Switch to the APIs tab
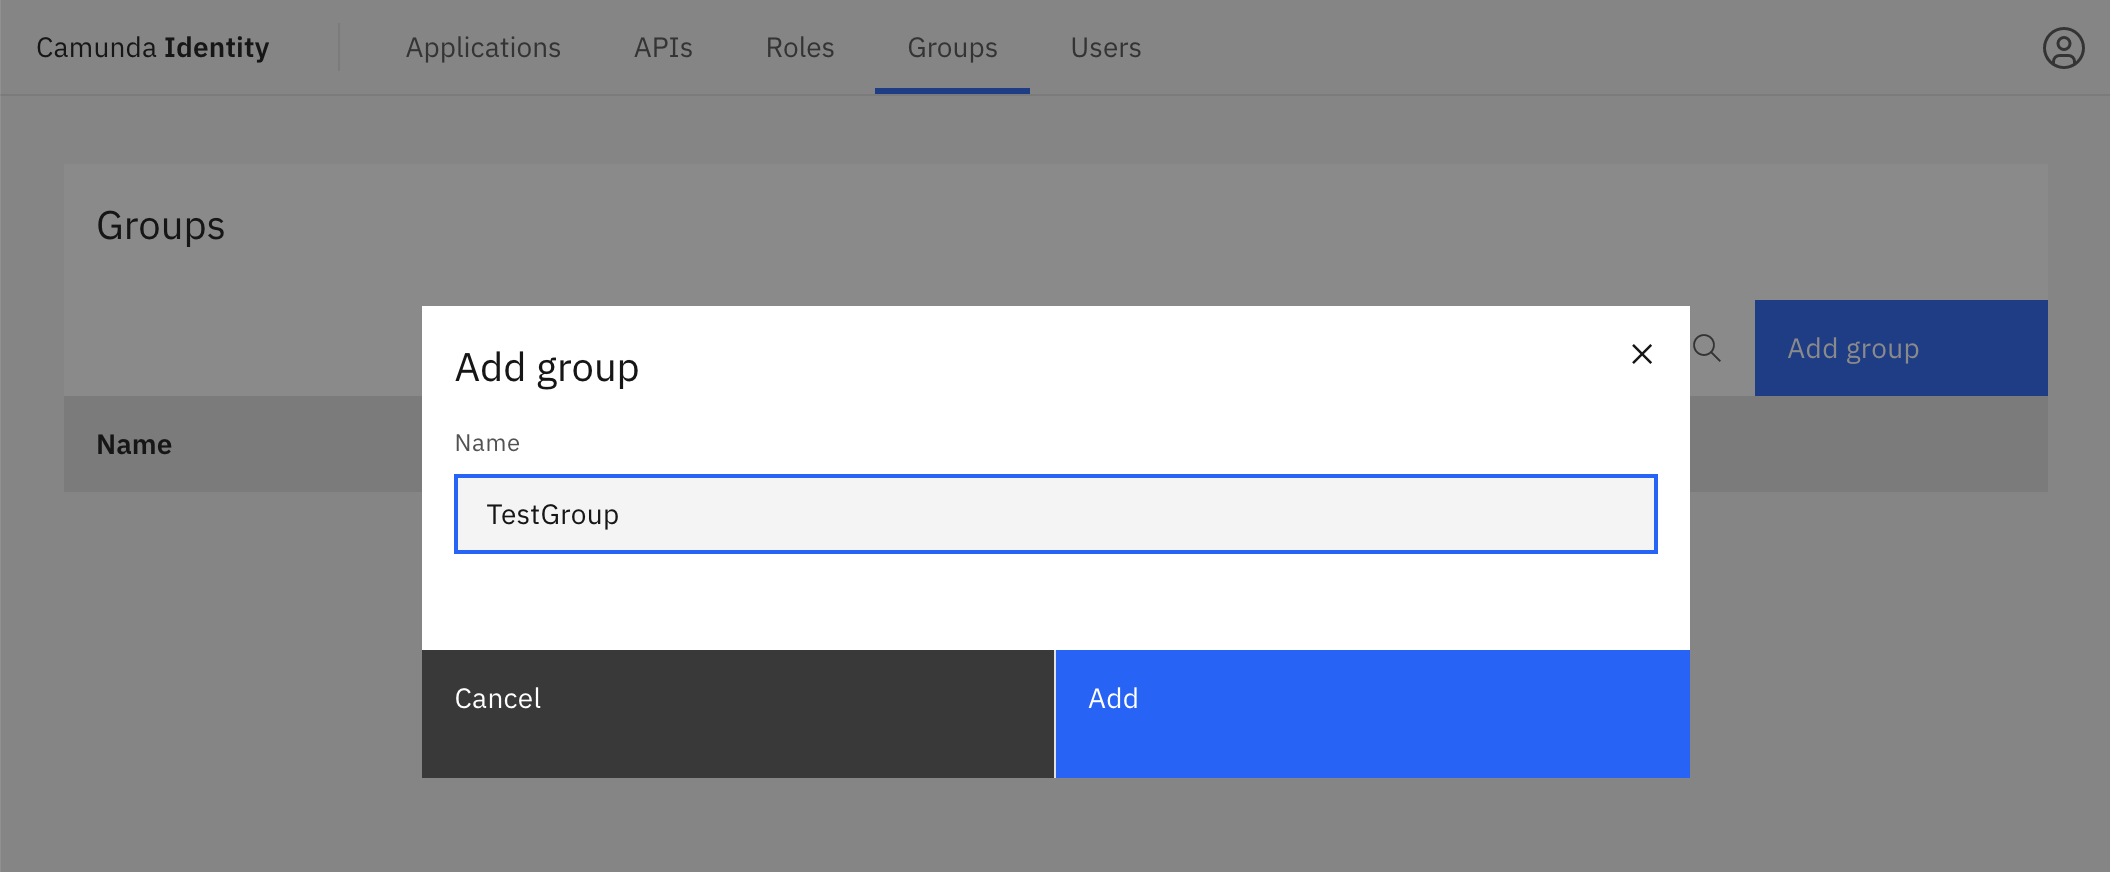The image size is (2110, 872). [x=663, y=48]
